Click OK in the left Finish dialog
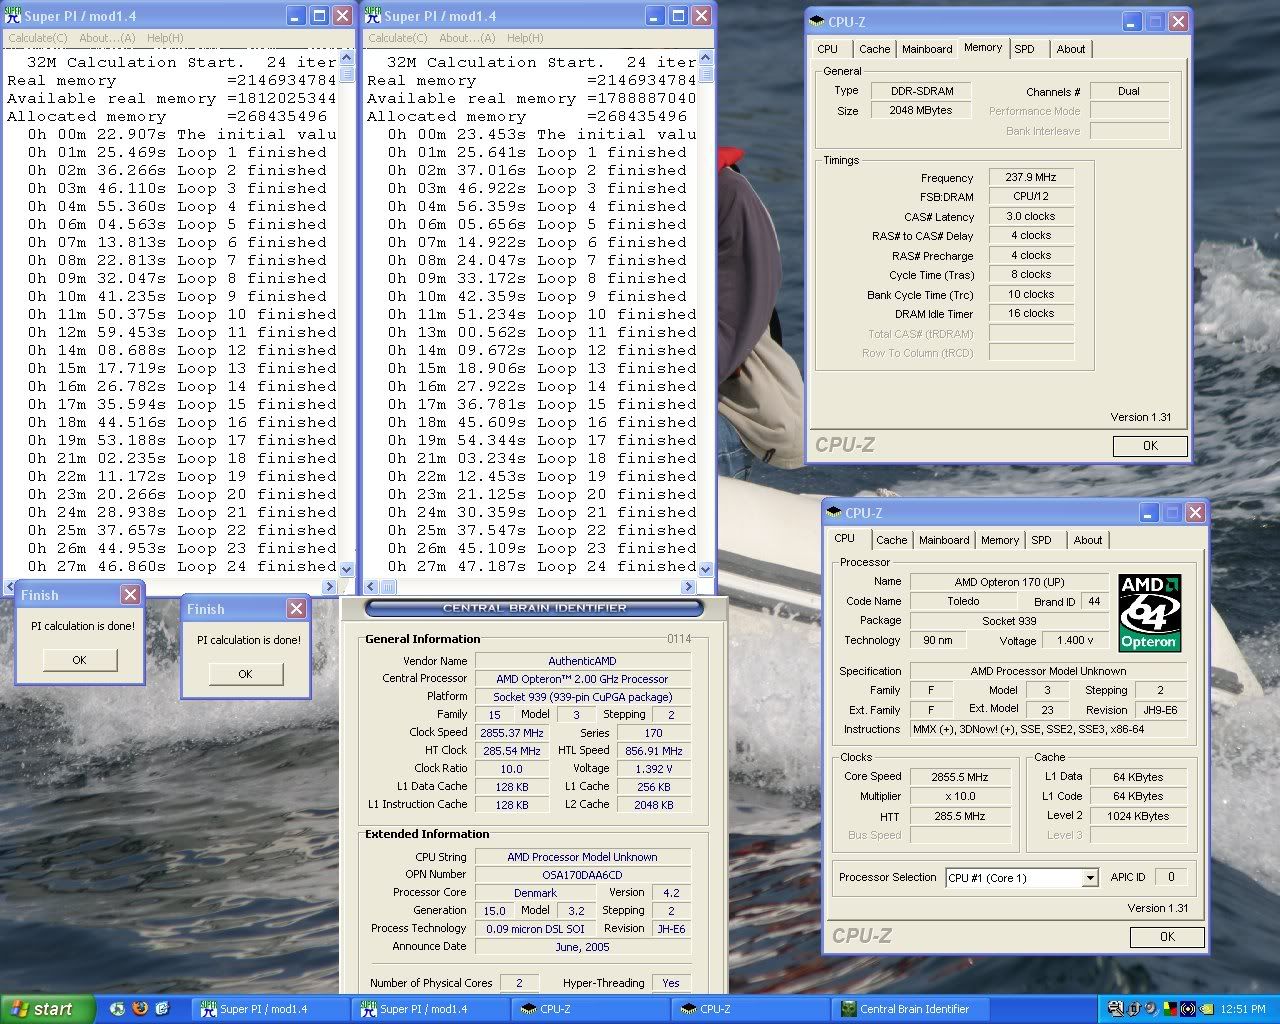Image resolution: width=1280 pixels, height=1024 pixels. (x=79, y=660)
